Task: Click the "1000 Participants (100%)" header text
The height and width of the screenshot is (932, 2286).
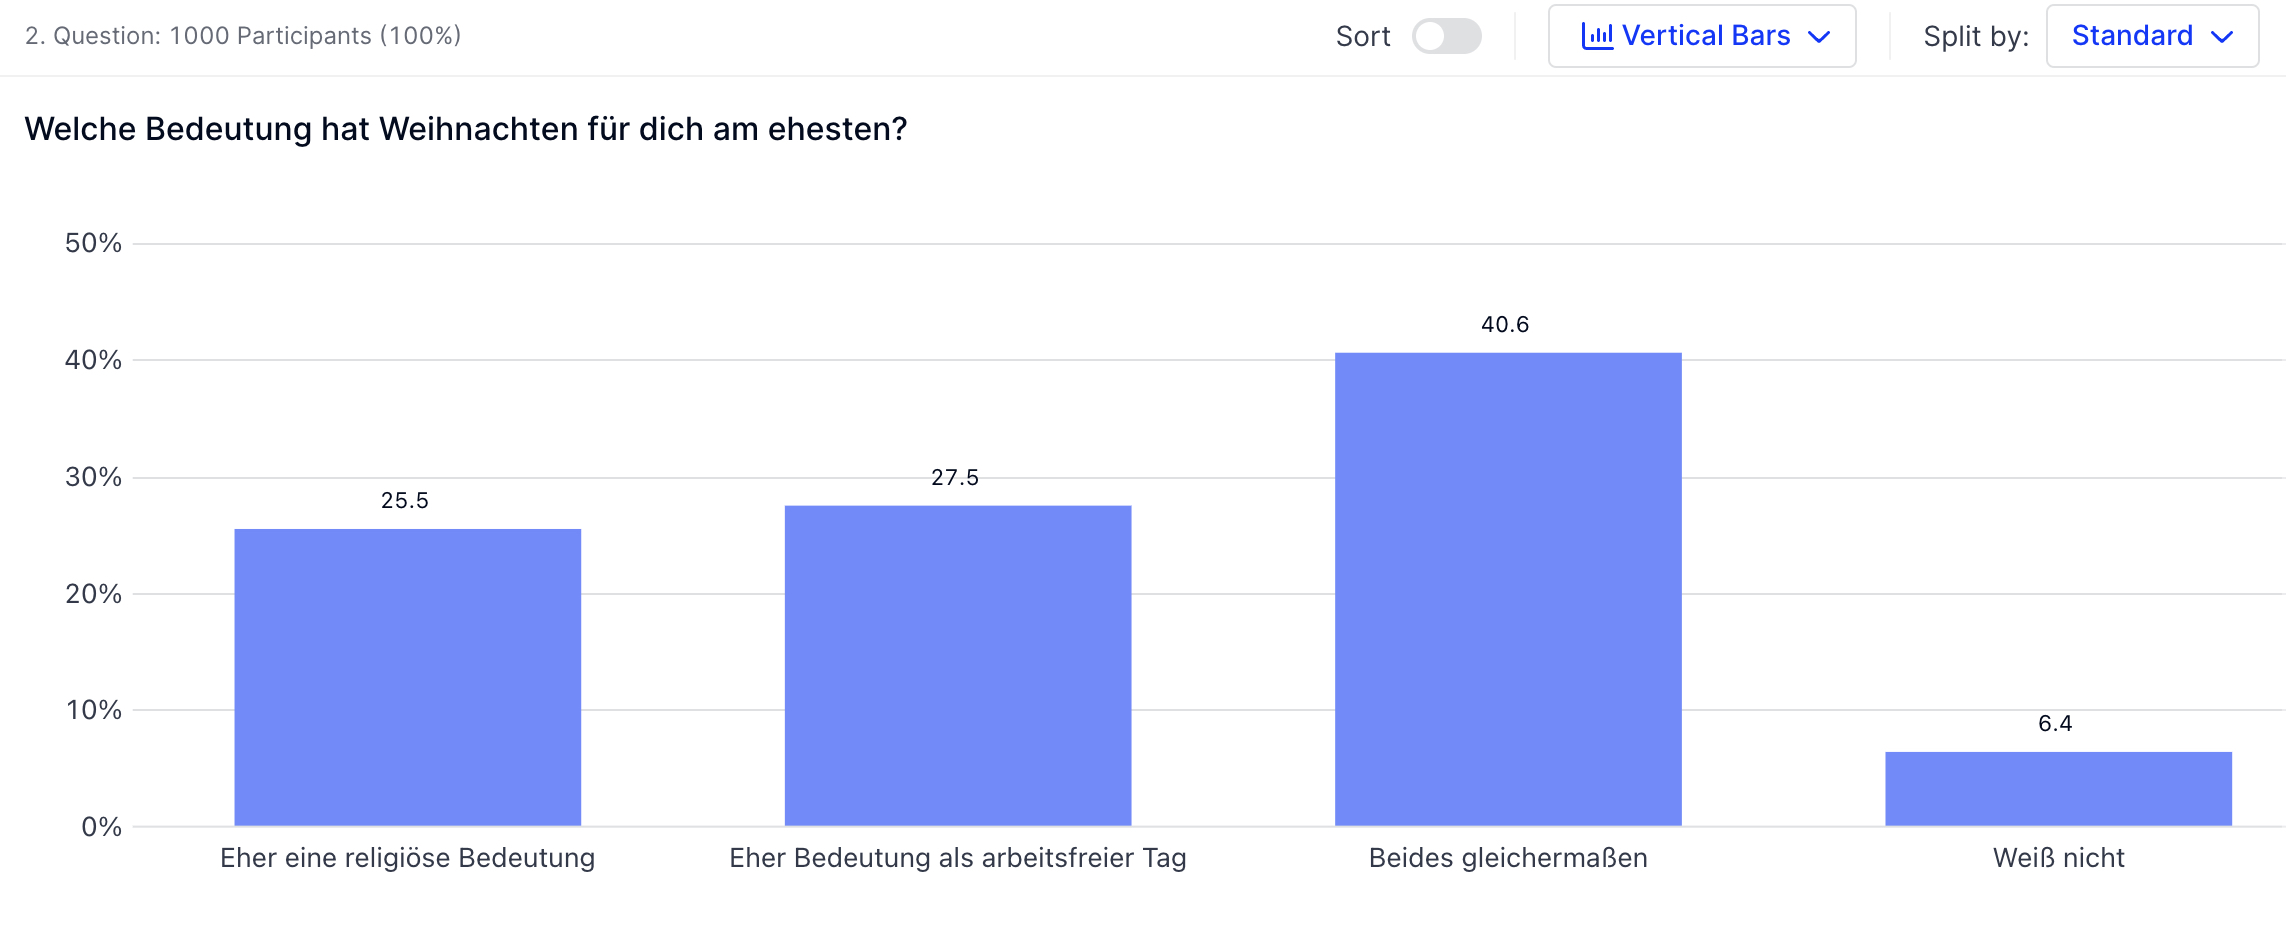Action: pyautogui.click(x=315, y=36)
